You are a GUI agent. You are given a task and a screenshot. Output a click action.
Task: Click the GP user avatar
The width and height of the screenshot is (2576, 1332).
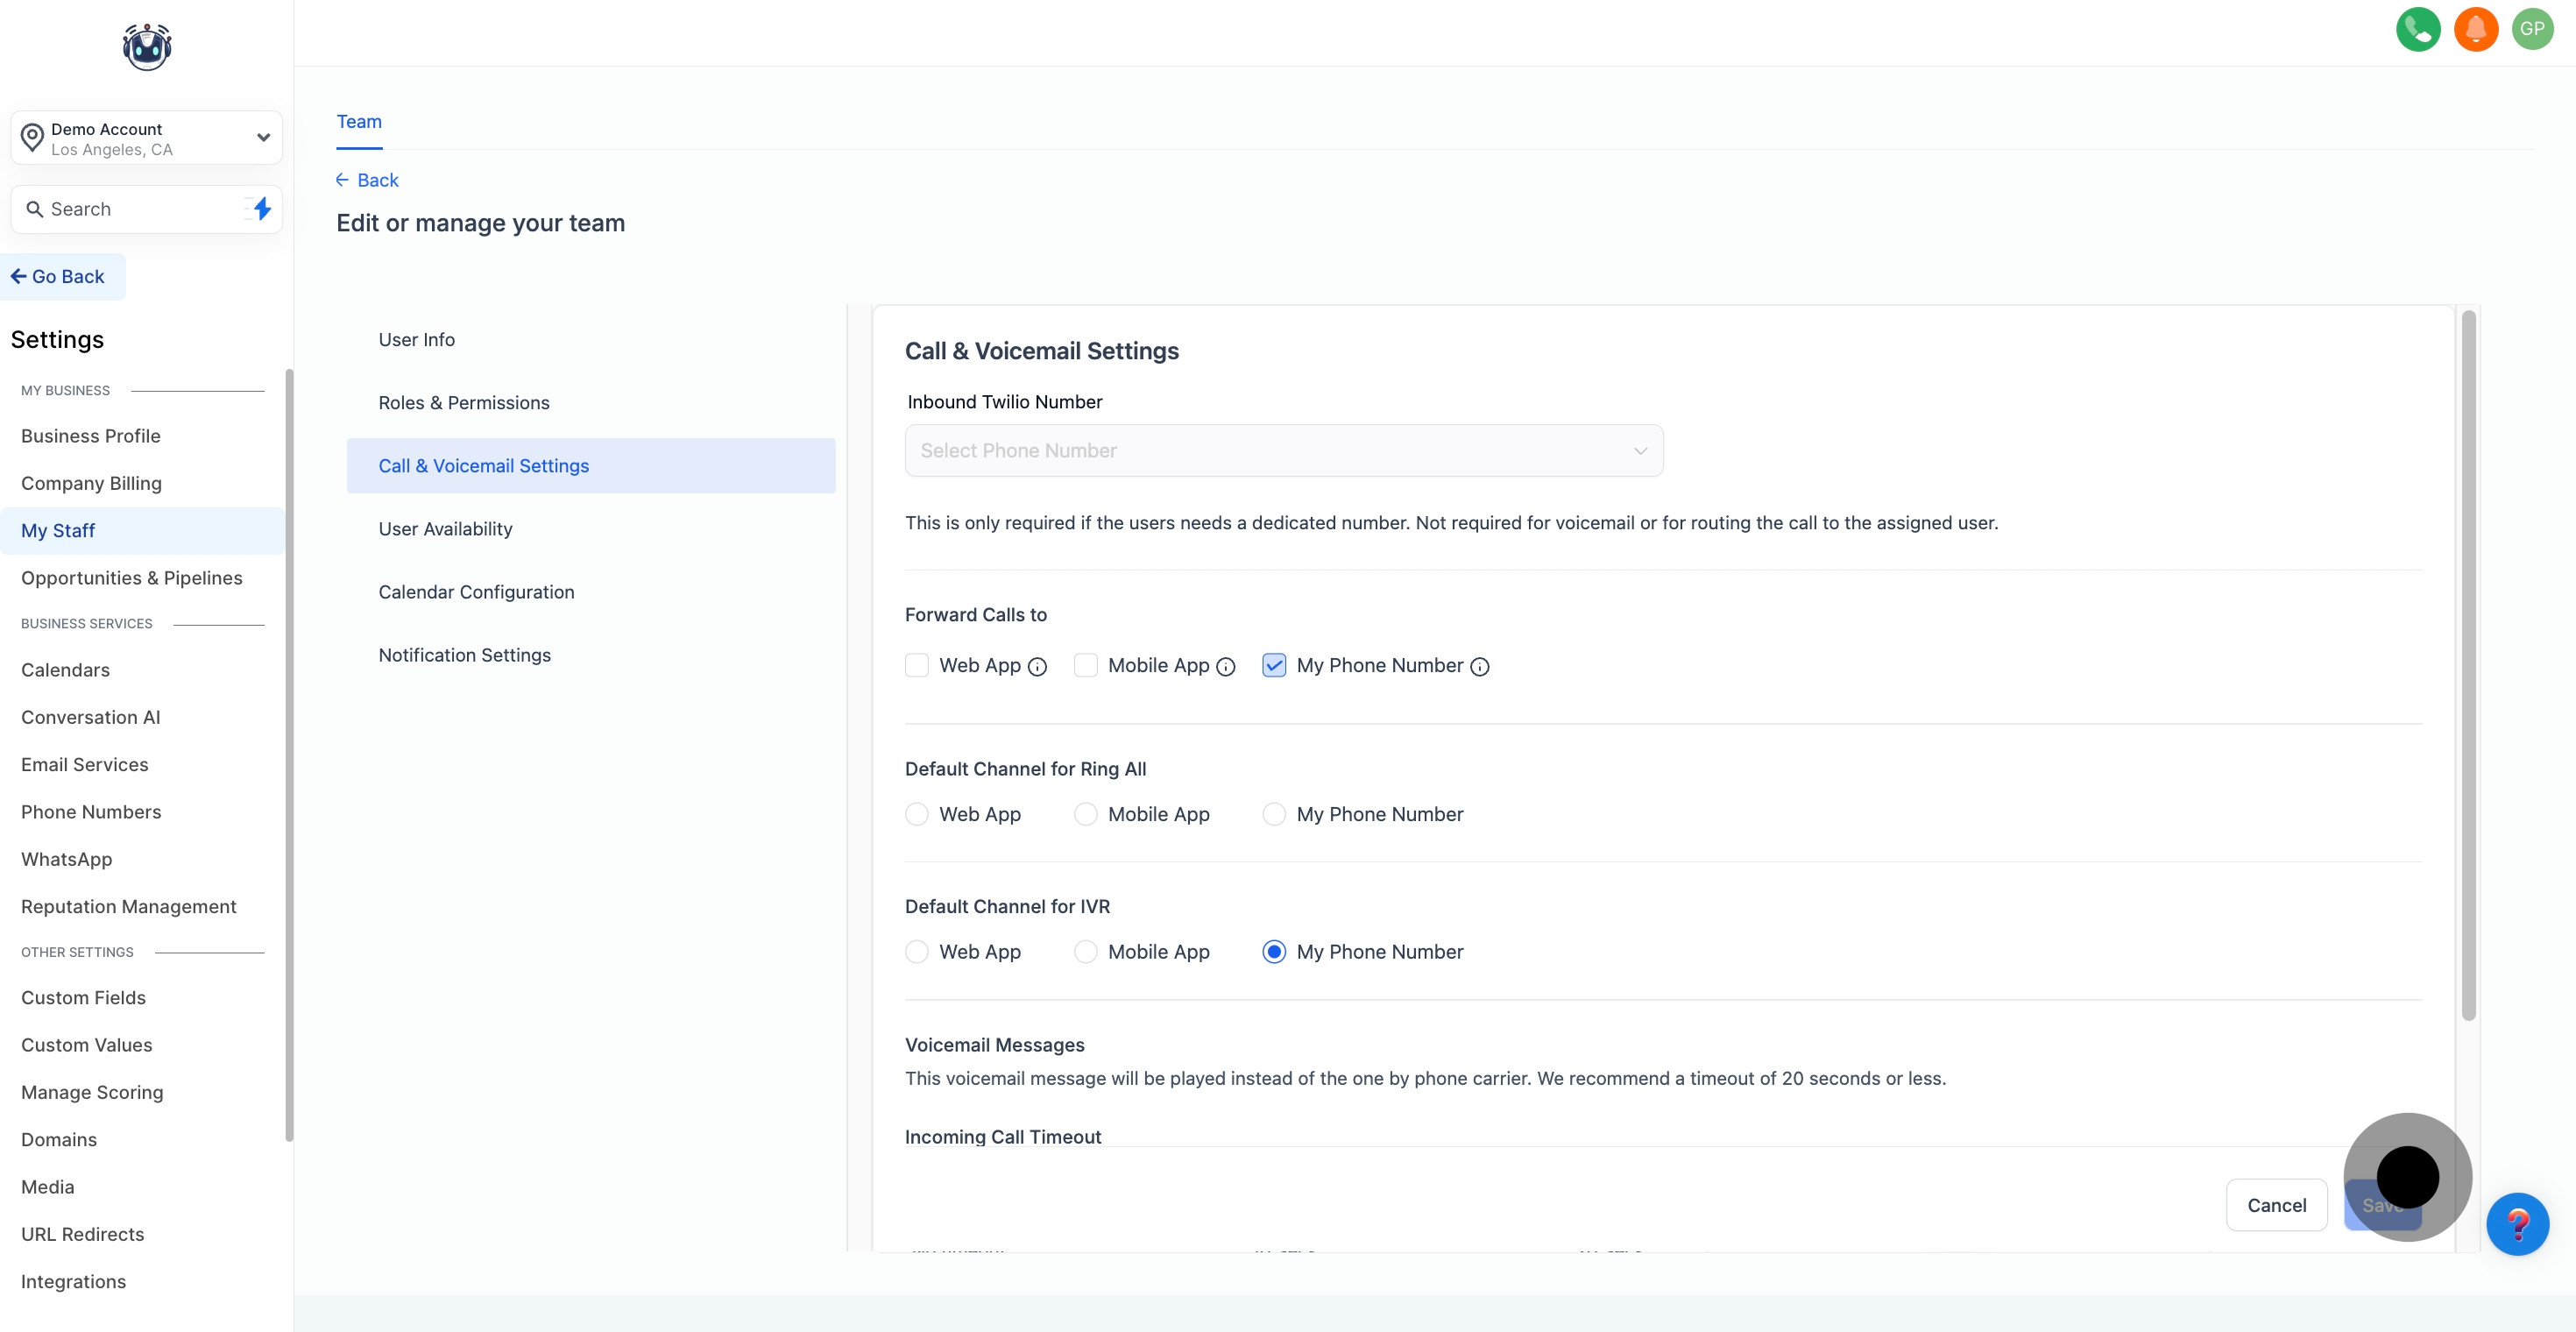click(x=2531, y=29)
